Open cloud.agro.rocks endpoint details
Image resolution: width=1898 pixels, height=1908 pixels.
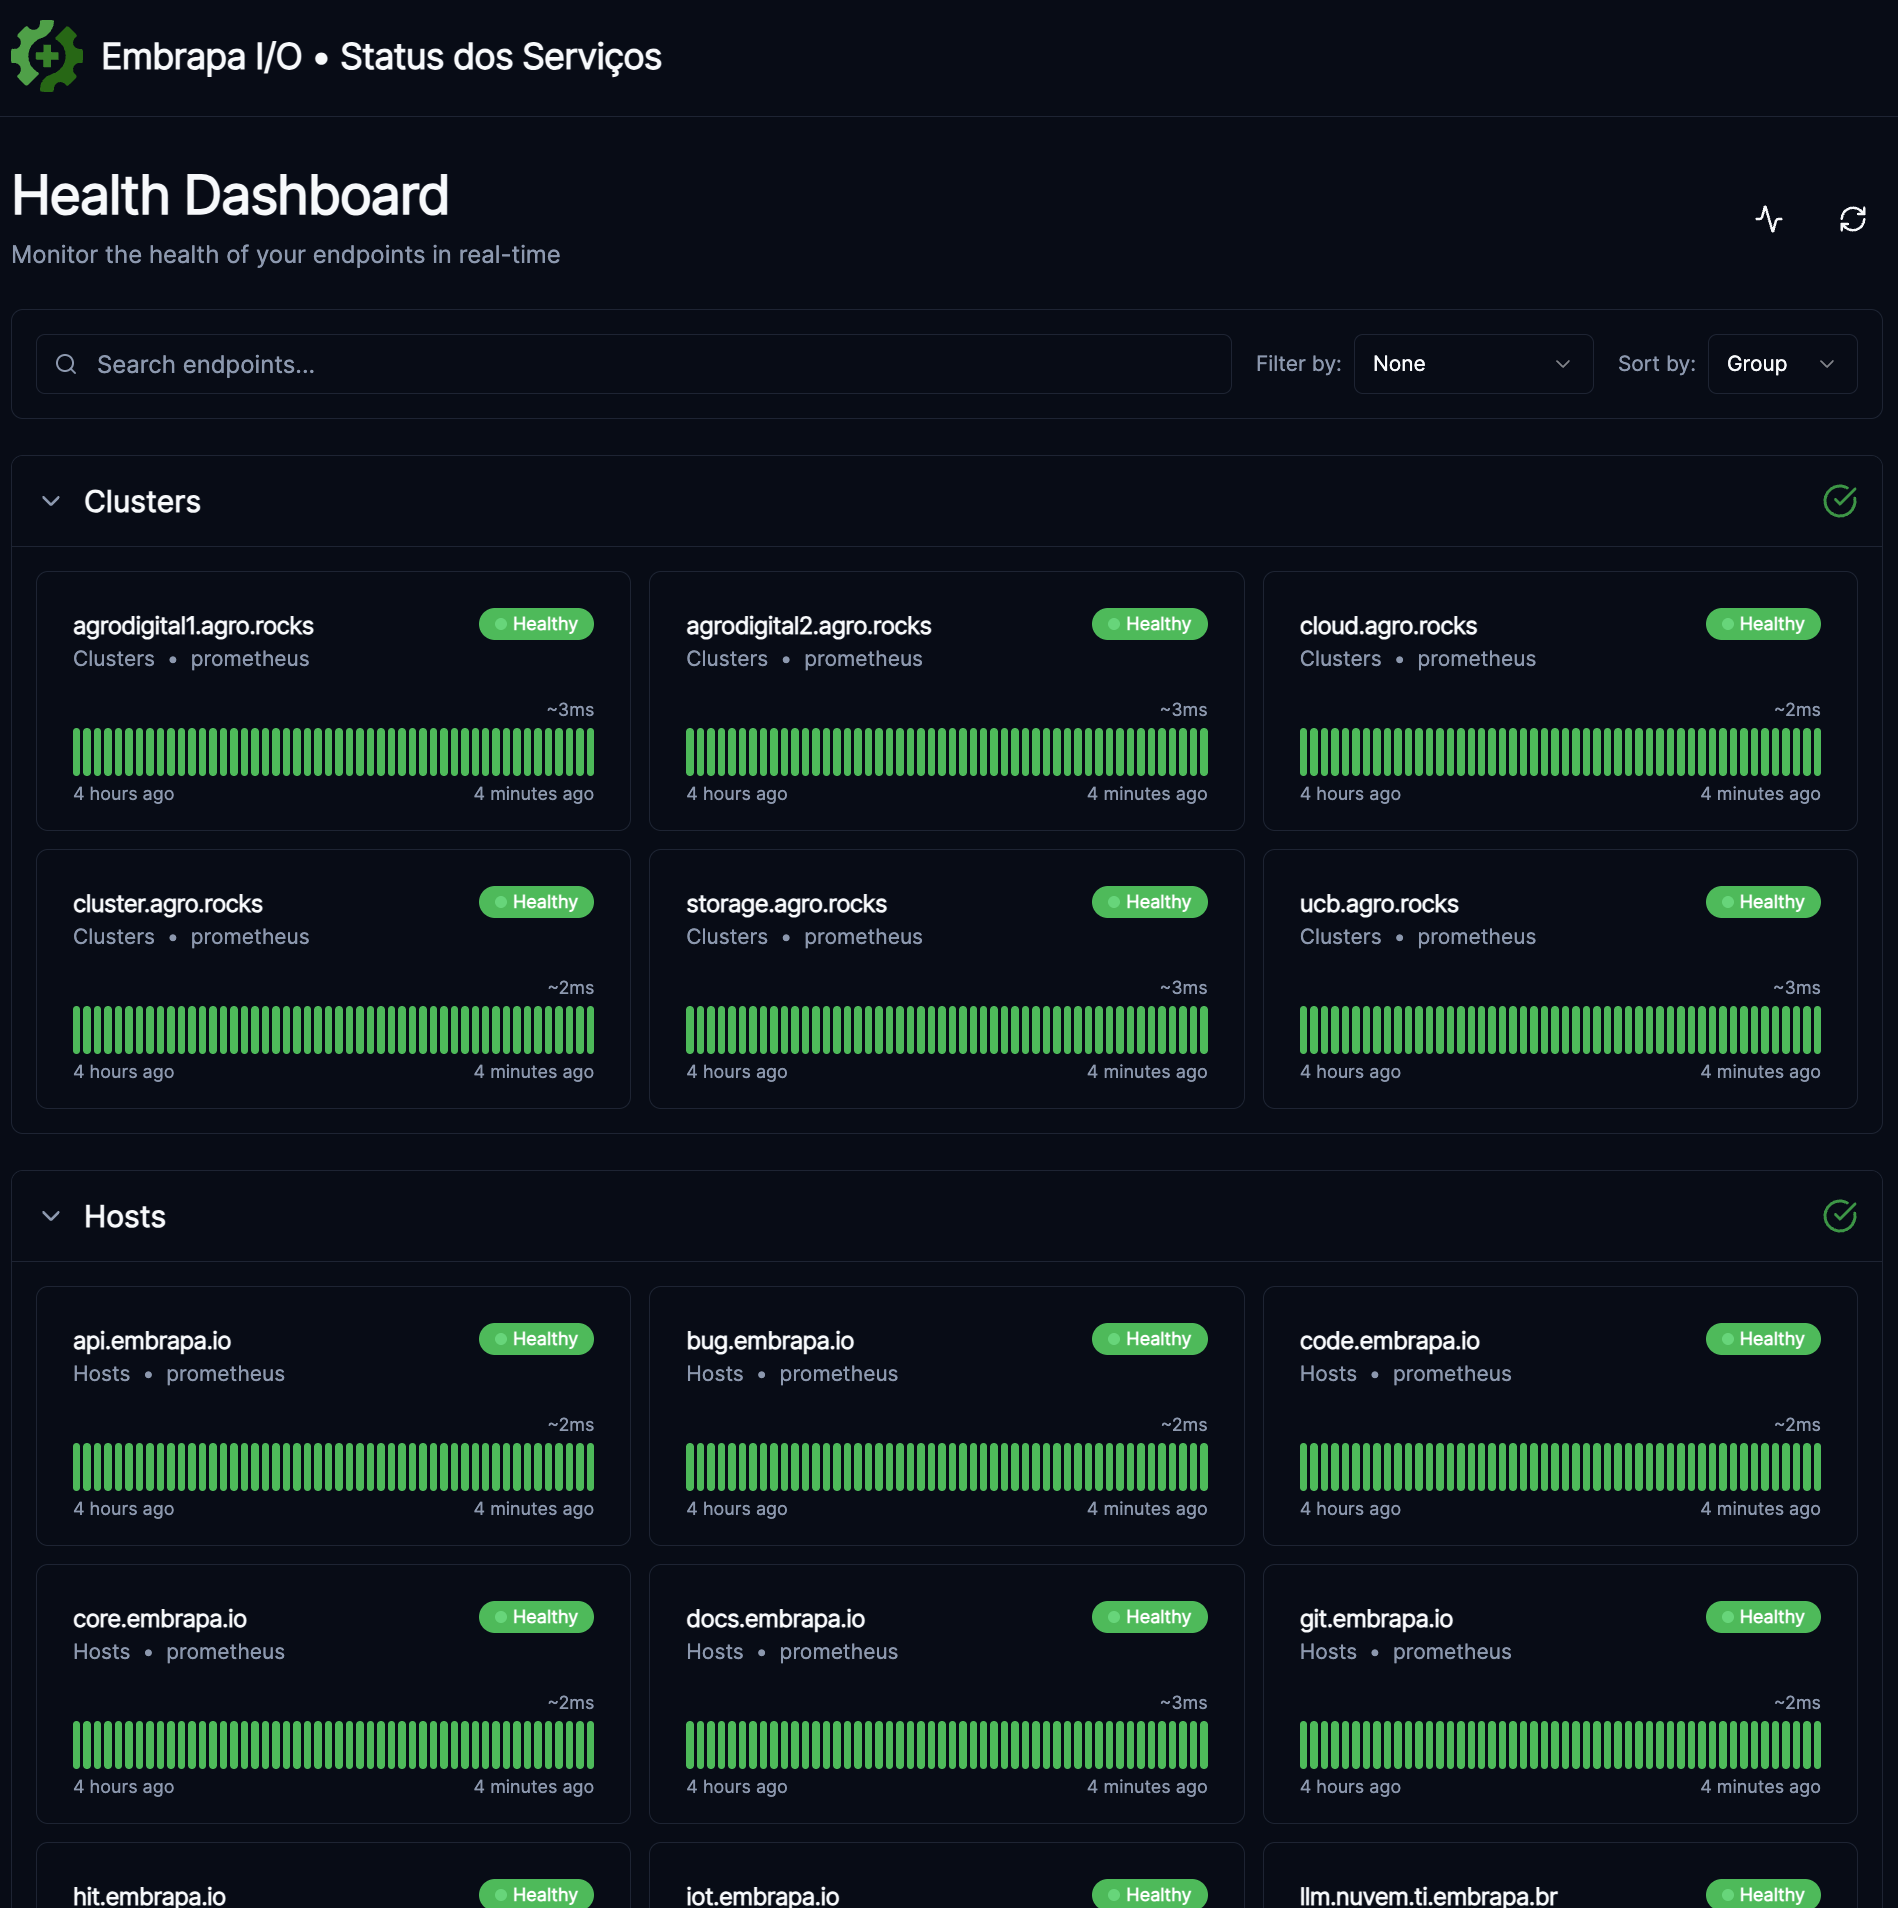tap(1388, 626)
